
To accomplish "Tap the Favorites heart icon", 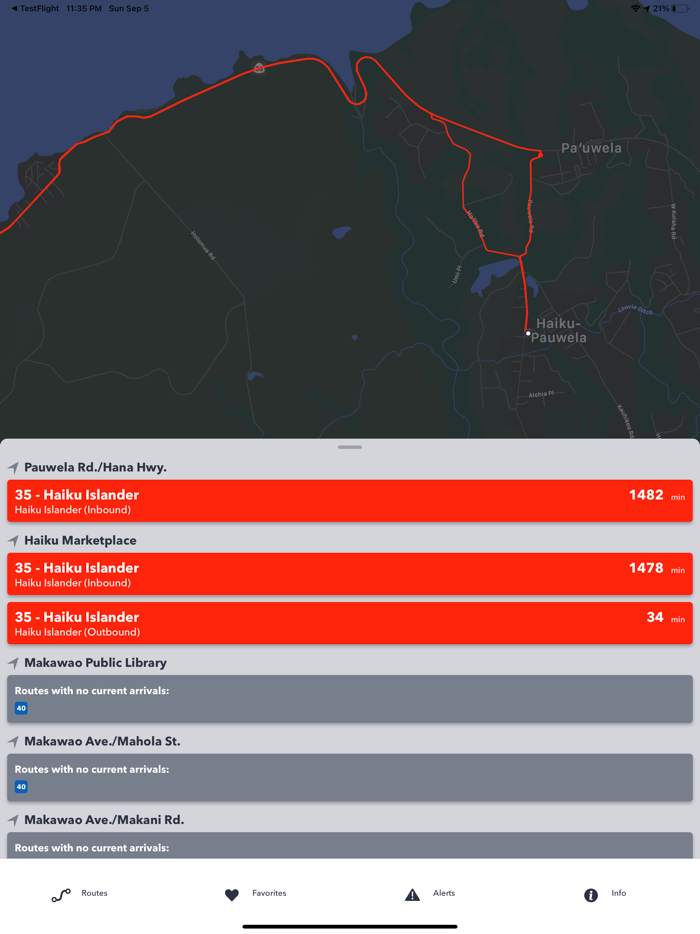I will [232, 895].
